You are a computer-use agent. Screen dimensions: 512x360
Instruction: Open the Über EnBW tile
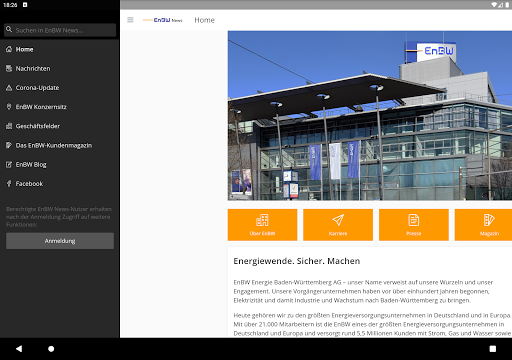pos(262,225)
